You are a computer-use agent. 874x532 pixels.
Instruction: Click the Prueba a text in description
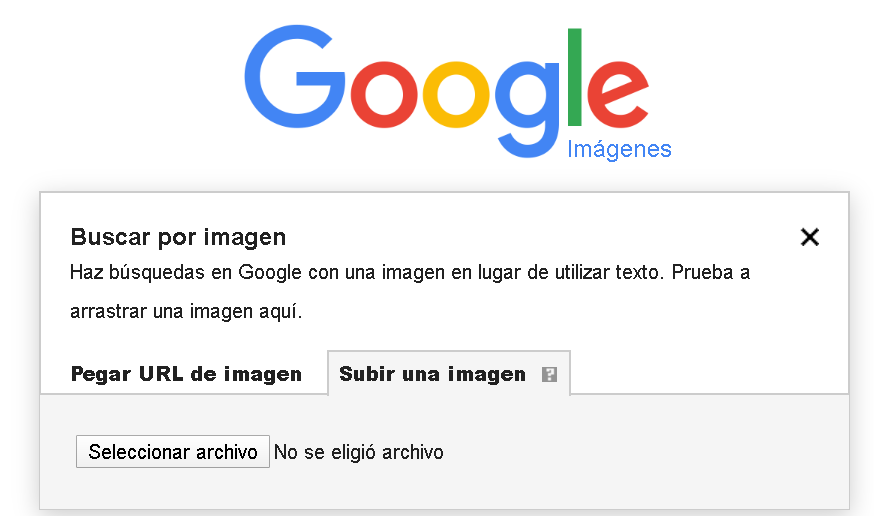pyautogui.click(x=711, y=272)
